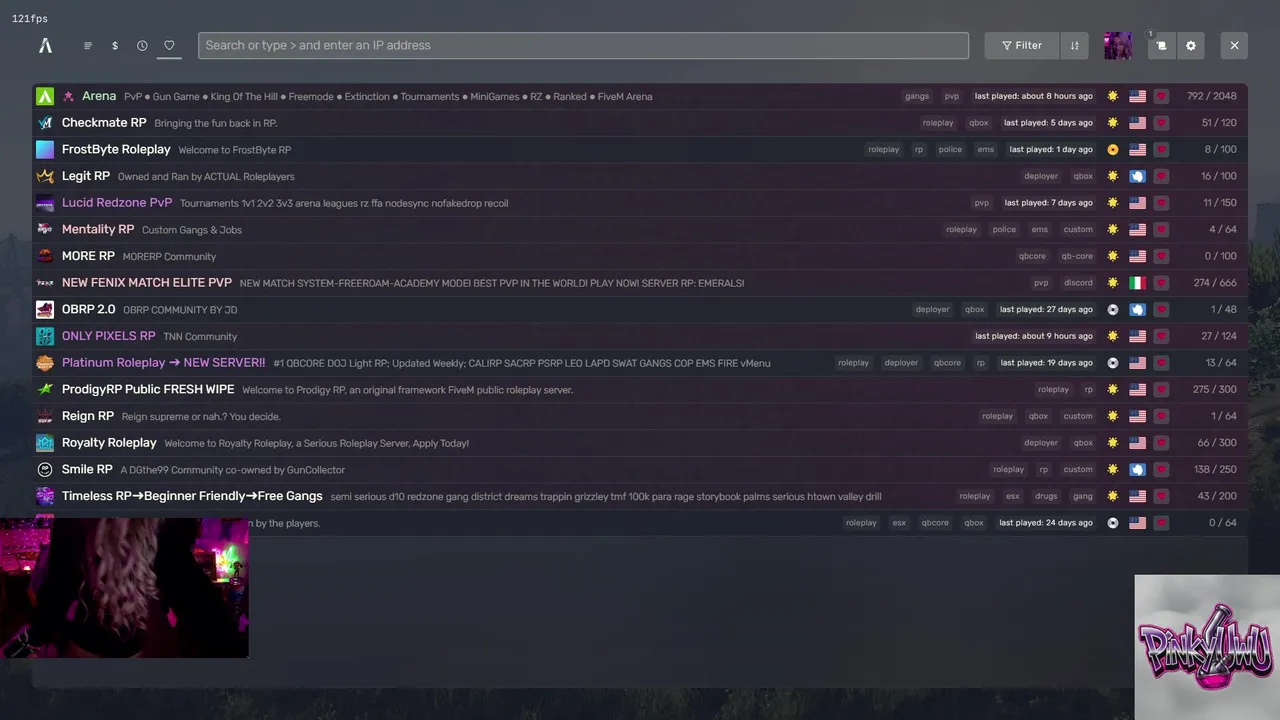The height and width of the screenshot is (720, 1280).
Task: Click the Italy flag on NEW FENIX MATCH
Action: pos(1137,283)
